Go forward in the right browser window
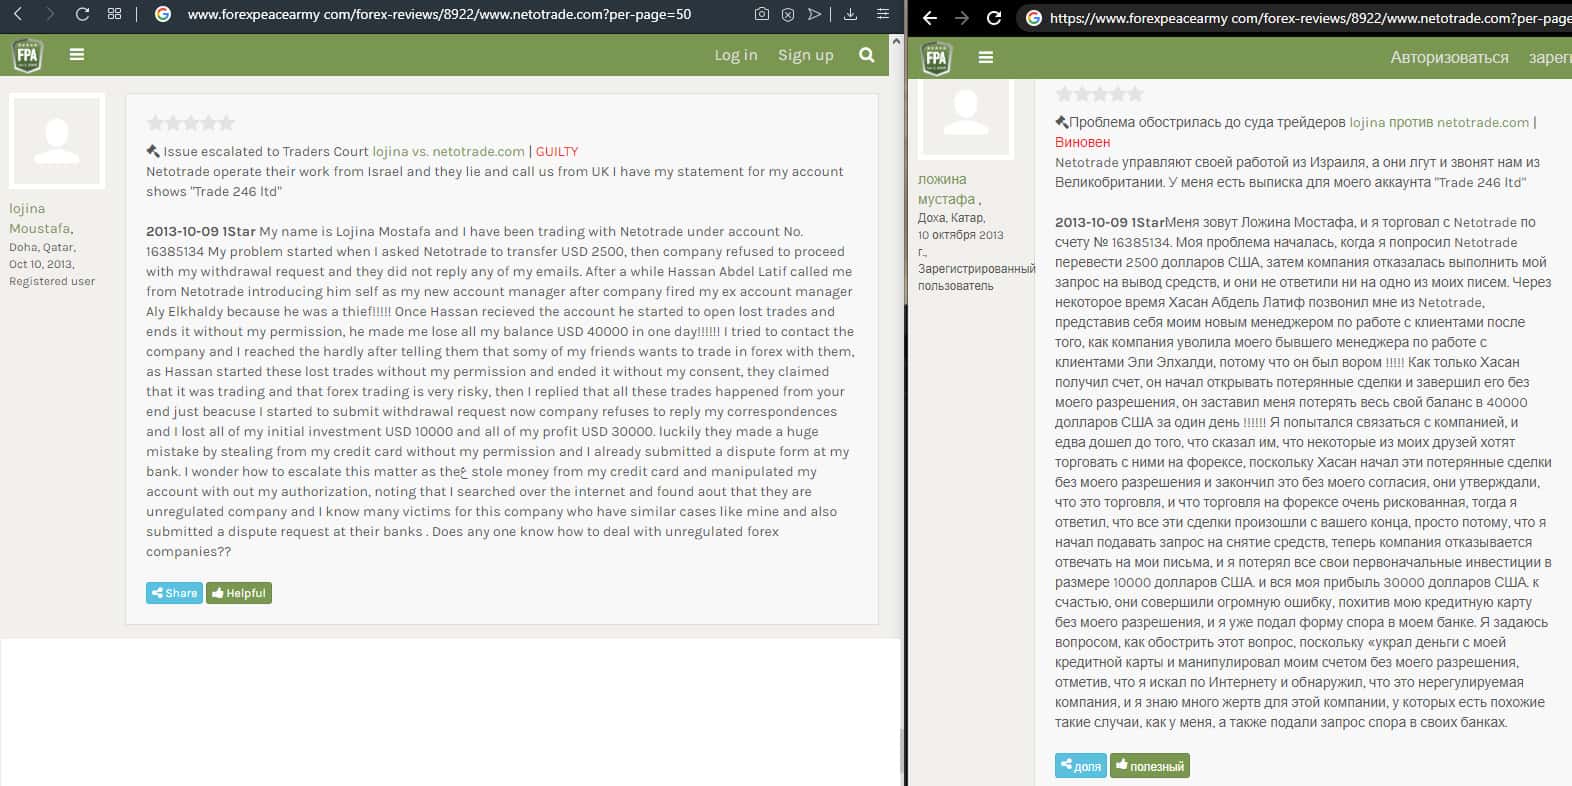The height and width of the screenshot is (786, 1572). tap(962, 18)
